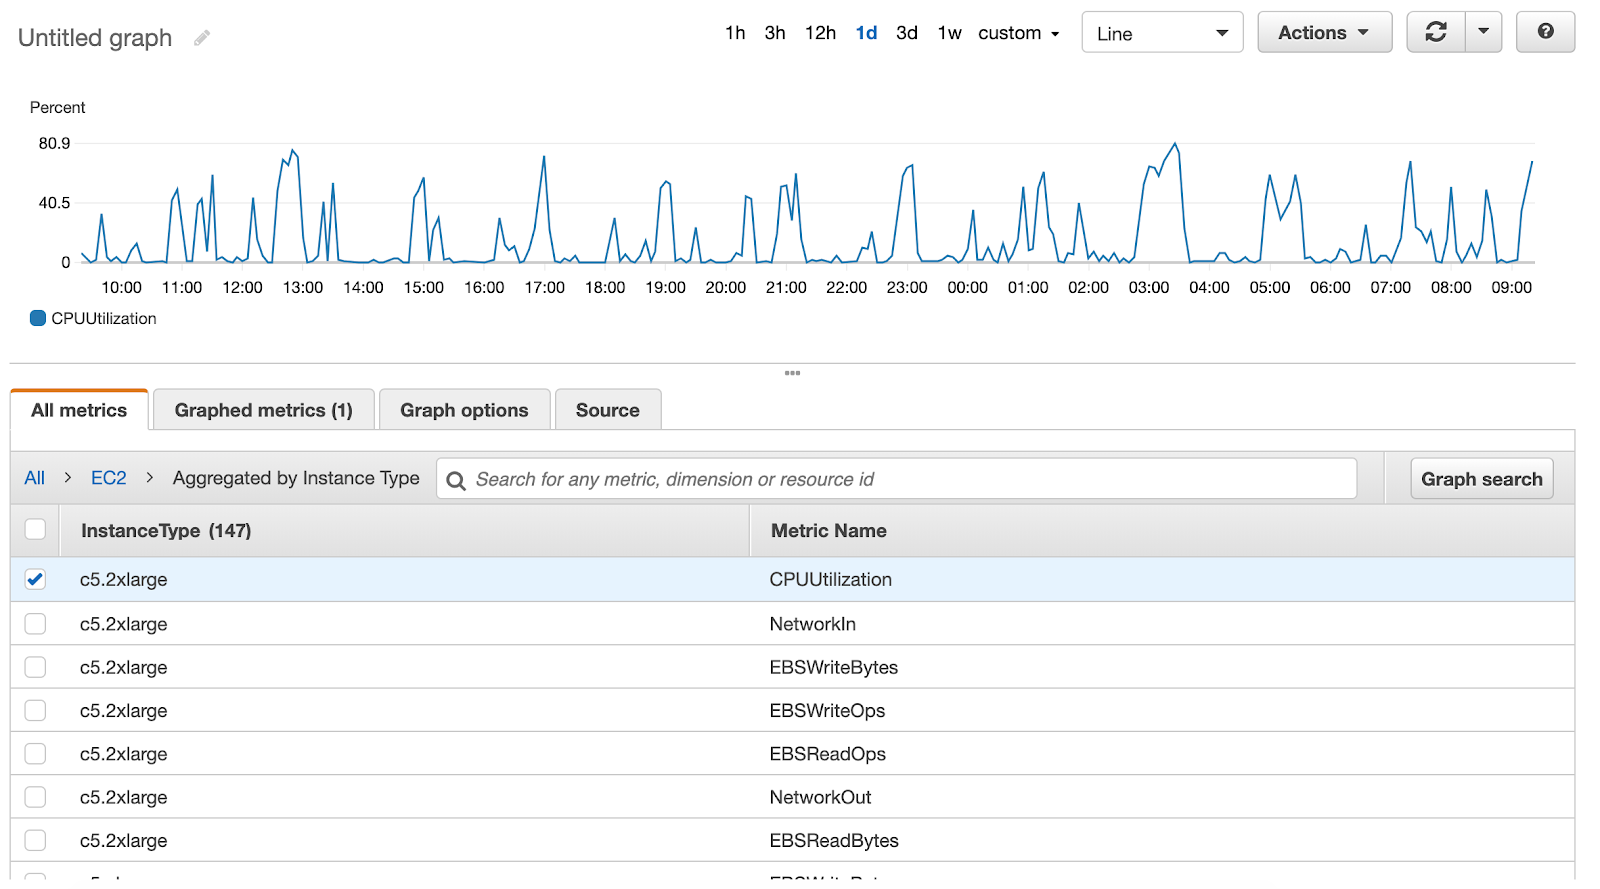Click the search magnifier icon in the metric search
The width and height of the screenshot is (1600, 889).
tap(456, 480)
